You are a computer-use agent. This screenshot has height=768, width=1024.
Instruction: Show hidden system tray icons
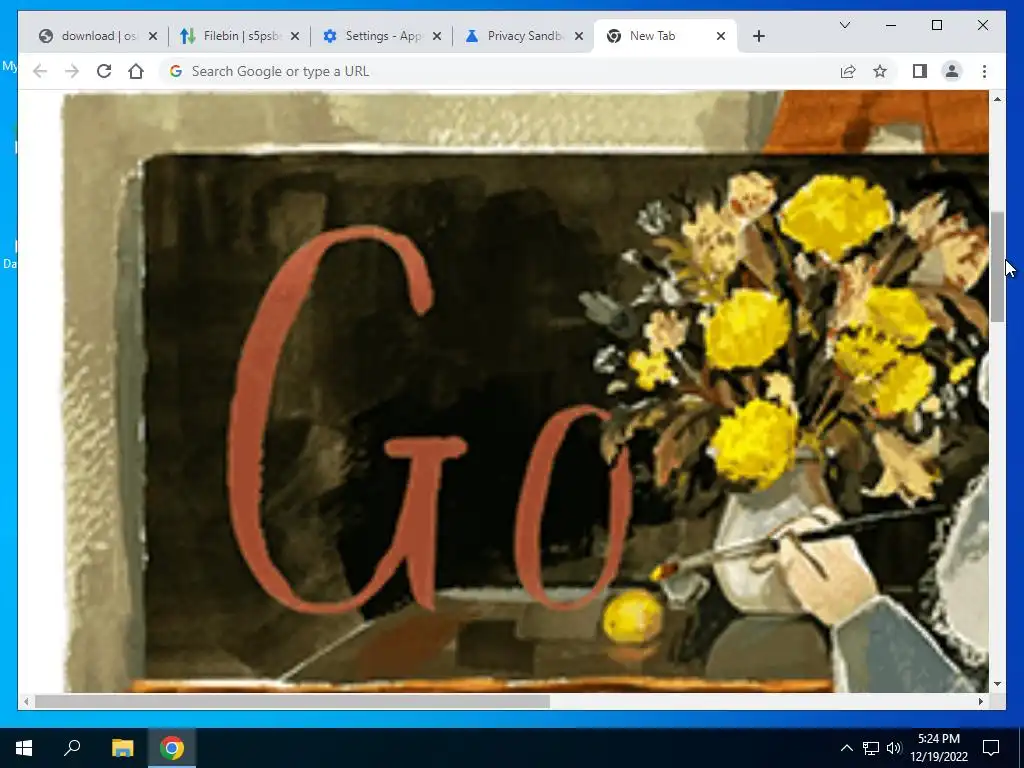[846, 748]
